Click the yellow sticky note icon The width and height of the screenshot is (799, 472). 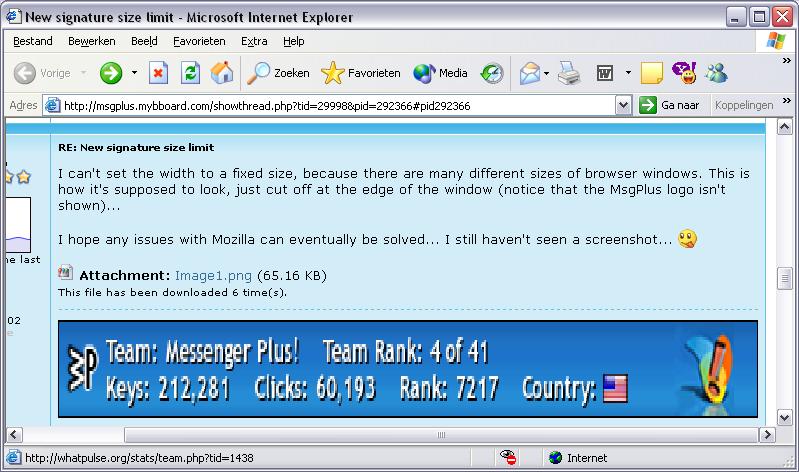tap(652, 73)
